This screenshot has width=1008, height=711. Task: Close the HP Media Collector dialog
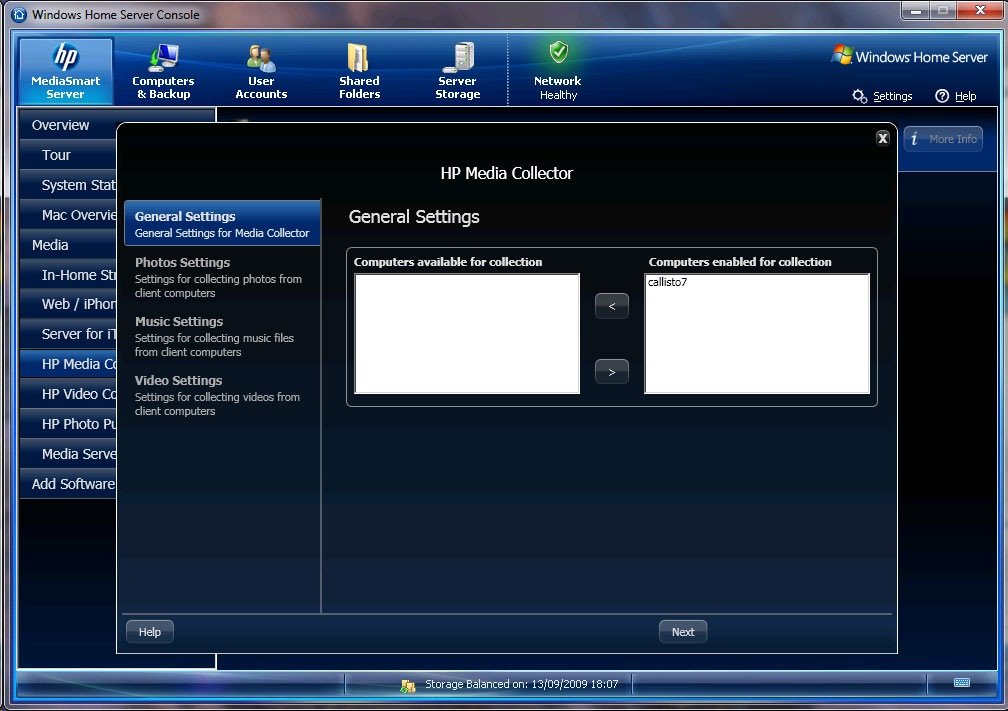[882, 138]
